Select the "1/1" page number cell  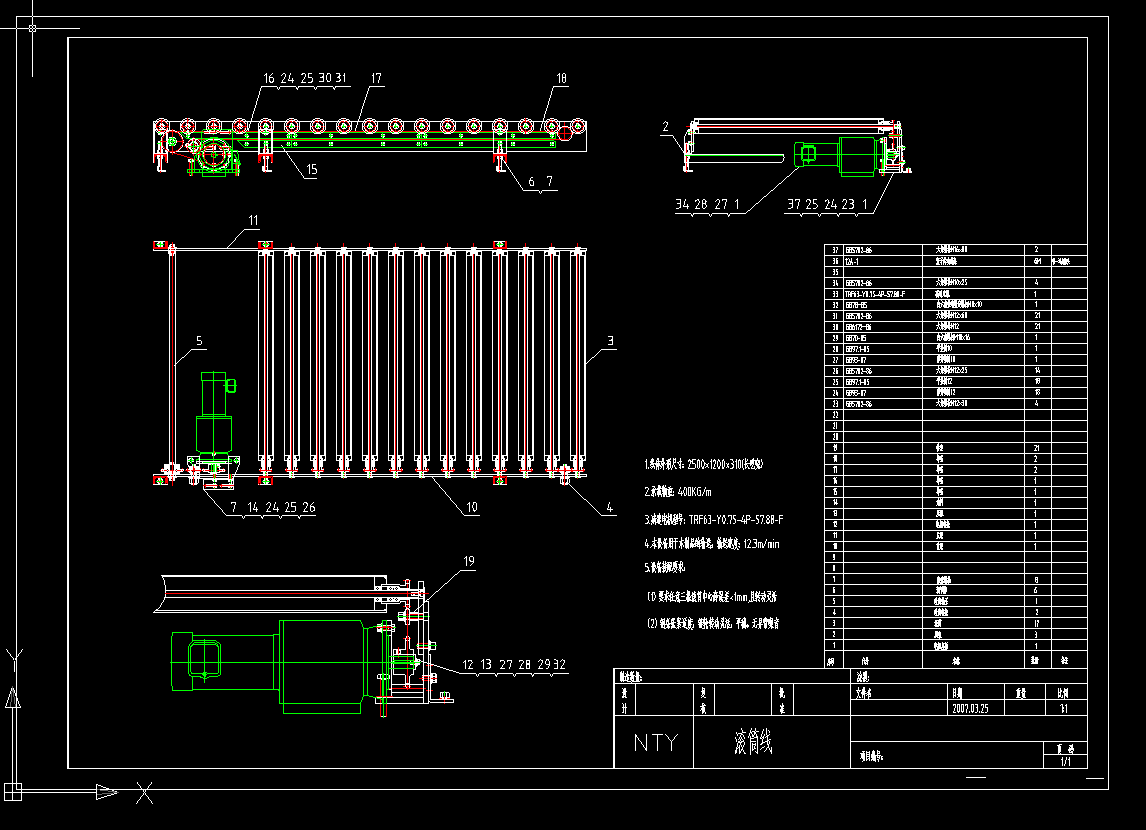[1066, 762]
